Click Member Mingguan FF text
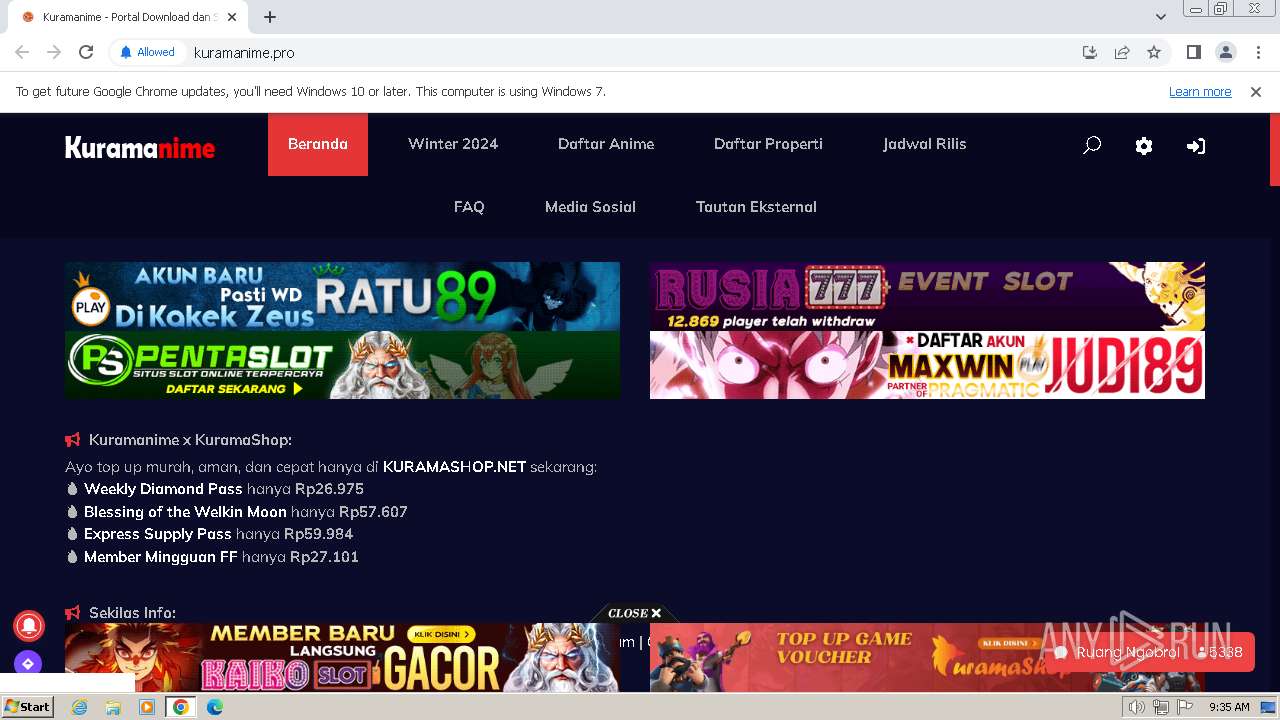1280x720 pixels. tap(161, 557)
